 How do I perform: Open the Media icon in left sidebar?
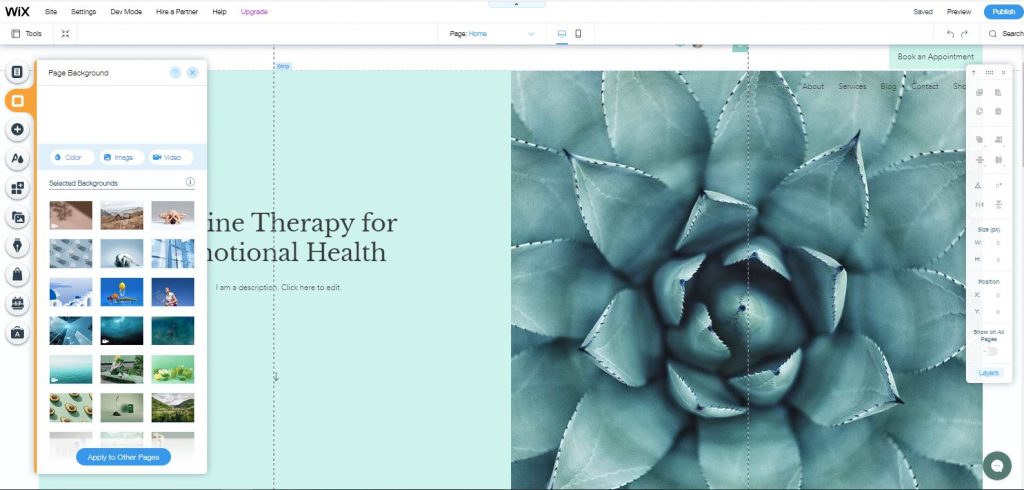(18, 217)
